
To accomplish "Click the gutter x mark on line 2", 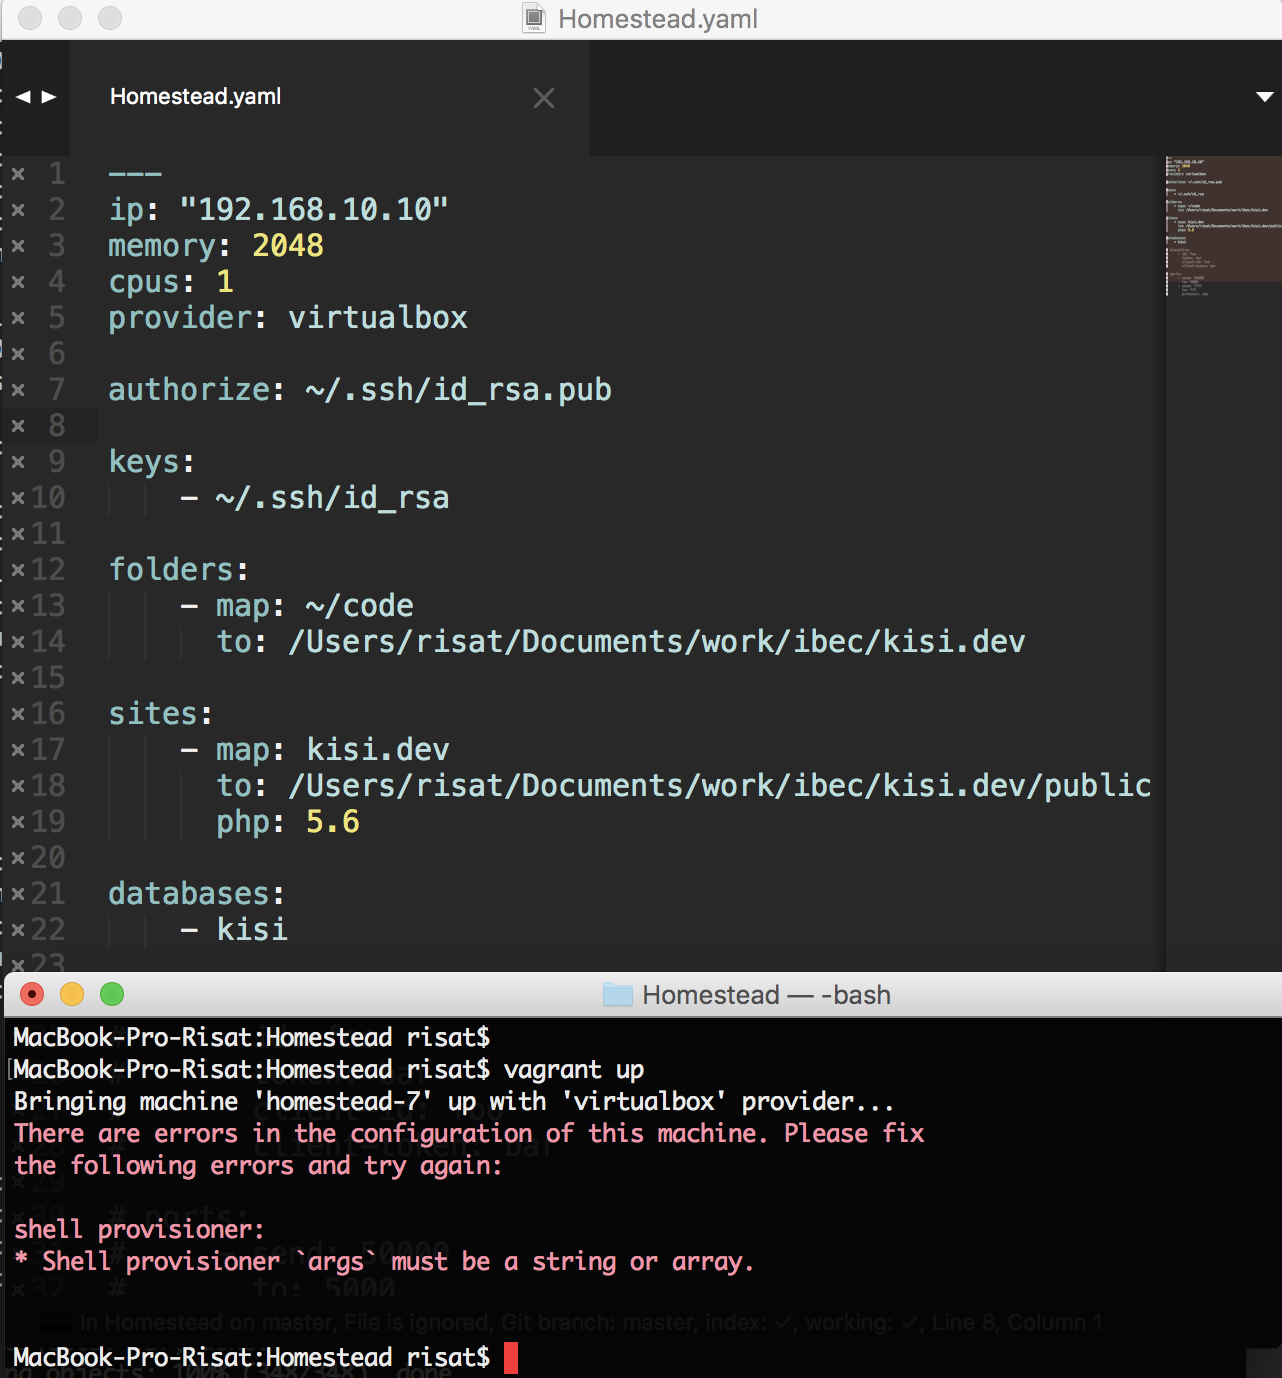I will point(18,210).
